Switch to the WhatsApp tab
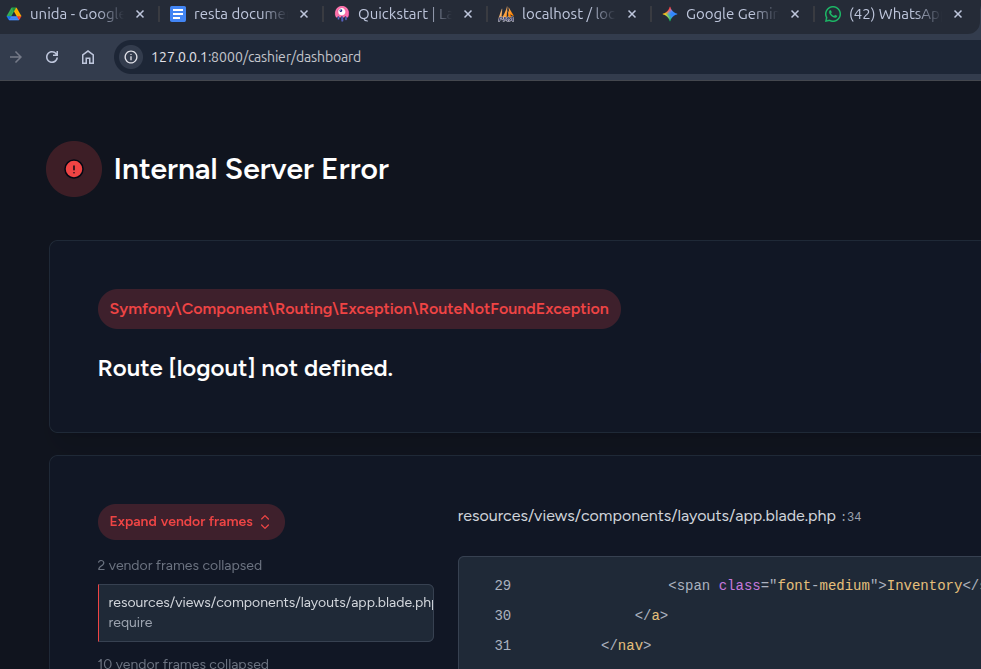The image size is (981, 669). (895, 15)
